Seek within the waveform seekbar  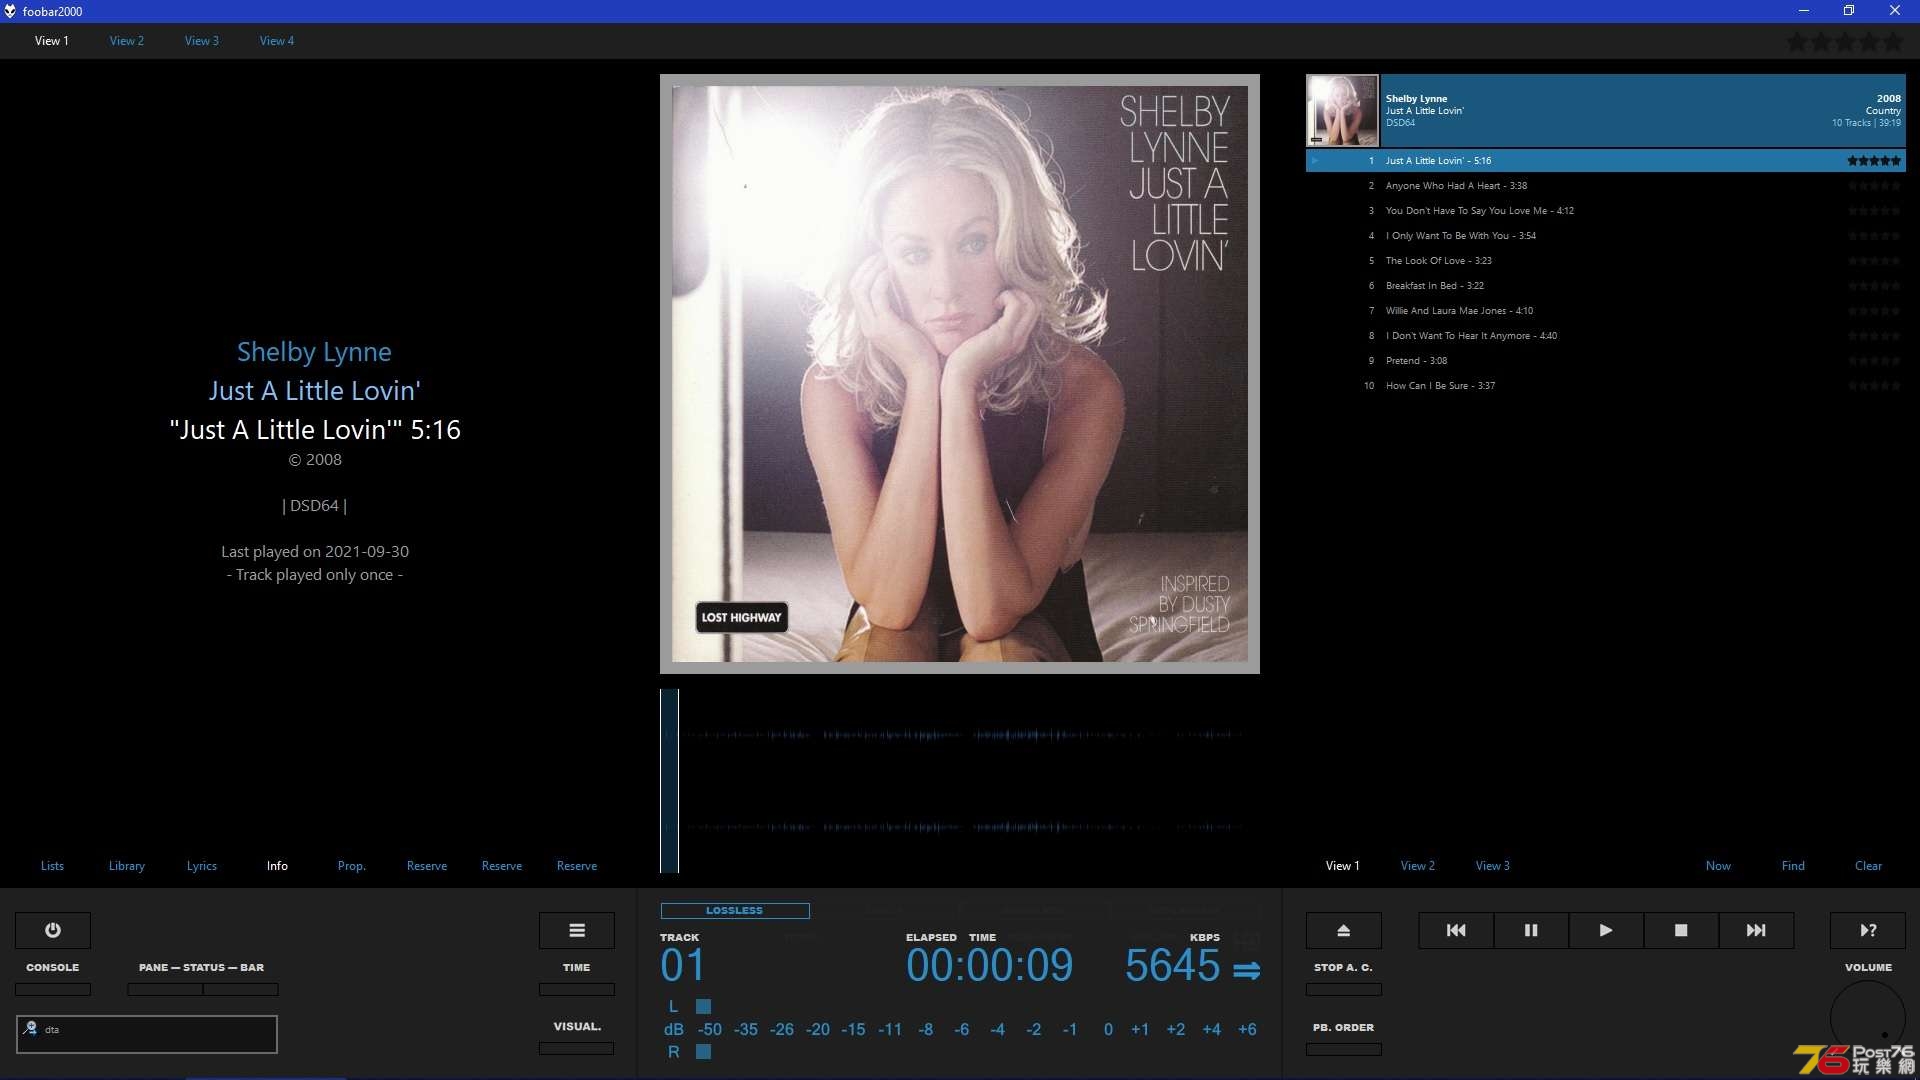point(960,781)
